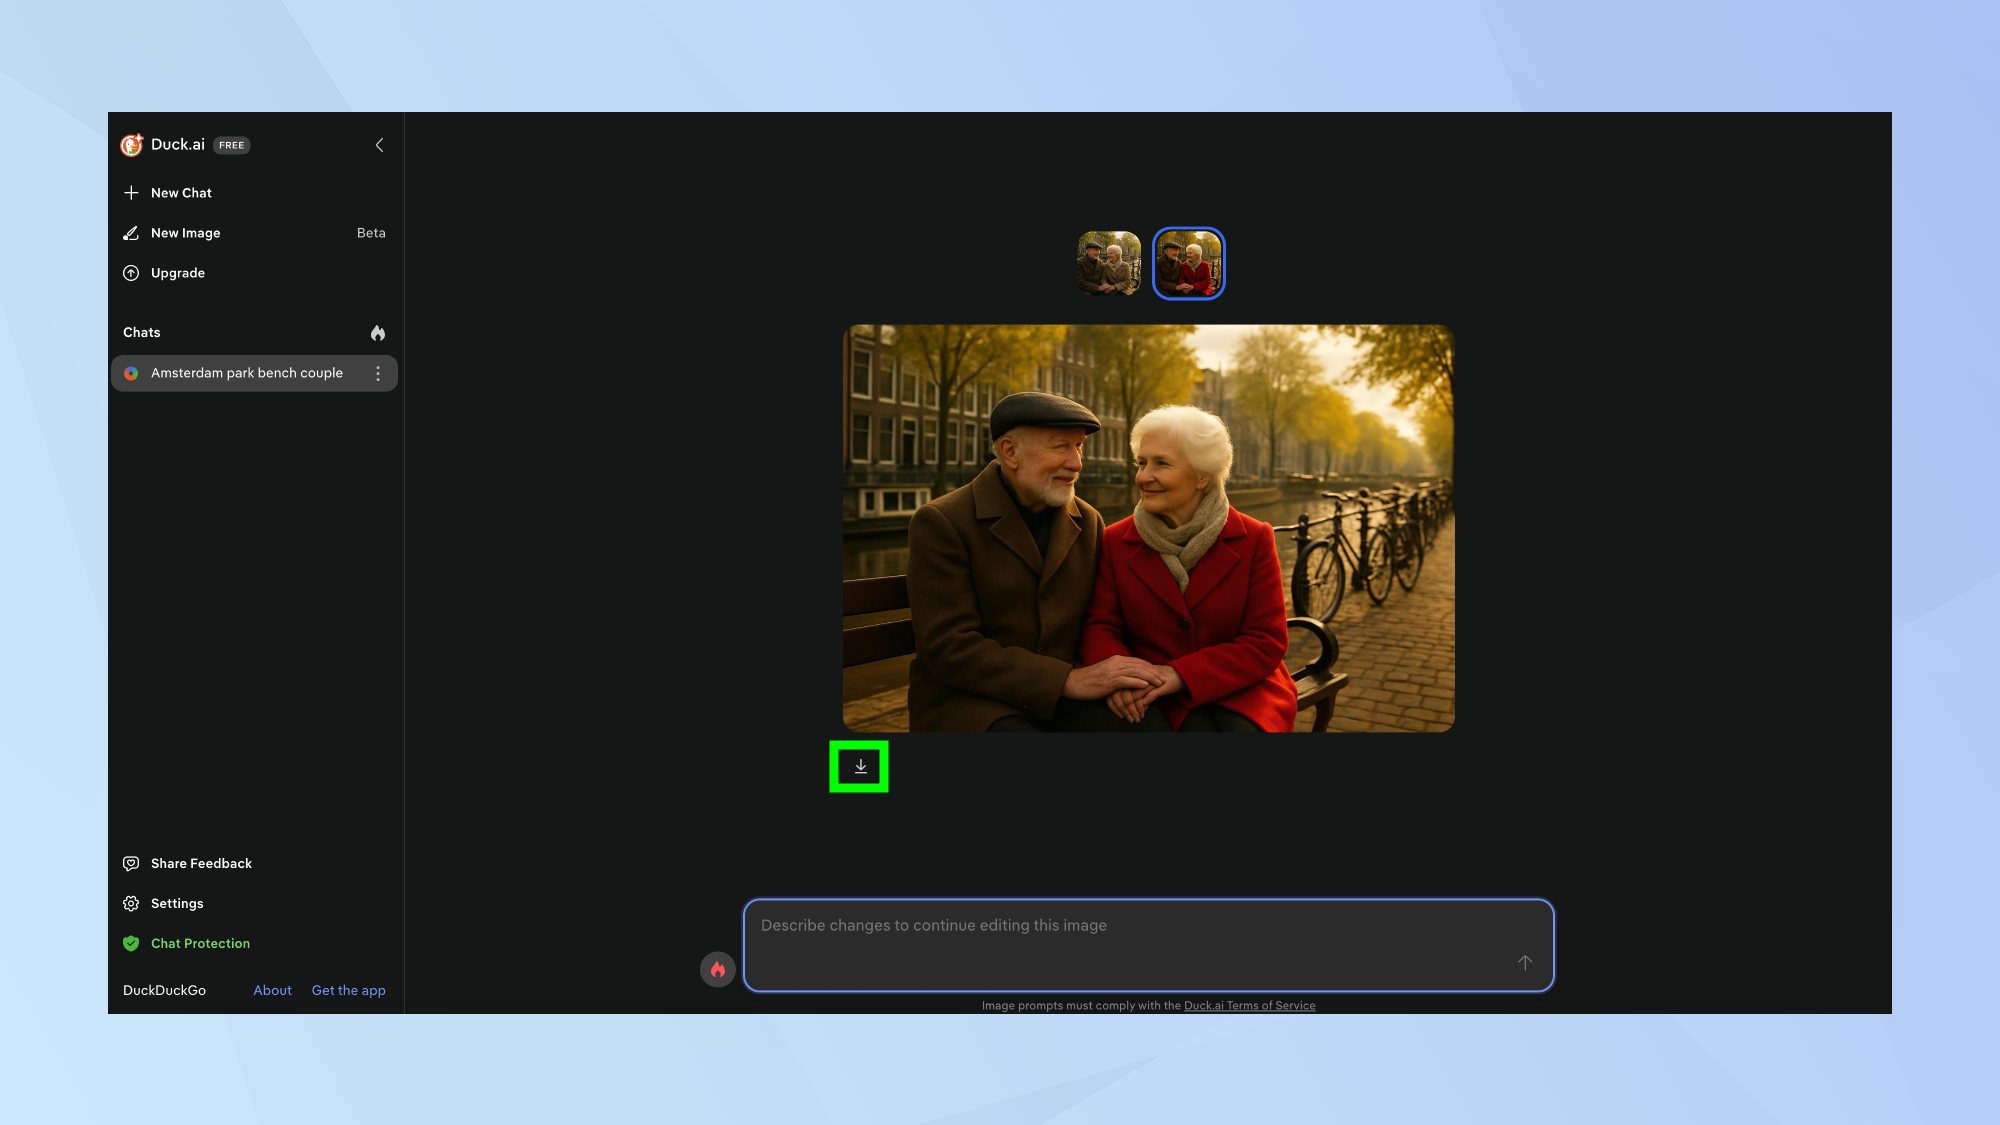Toggle Chat Protection
This screenshot has width=2000, height=1125.
131,943
